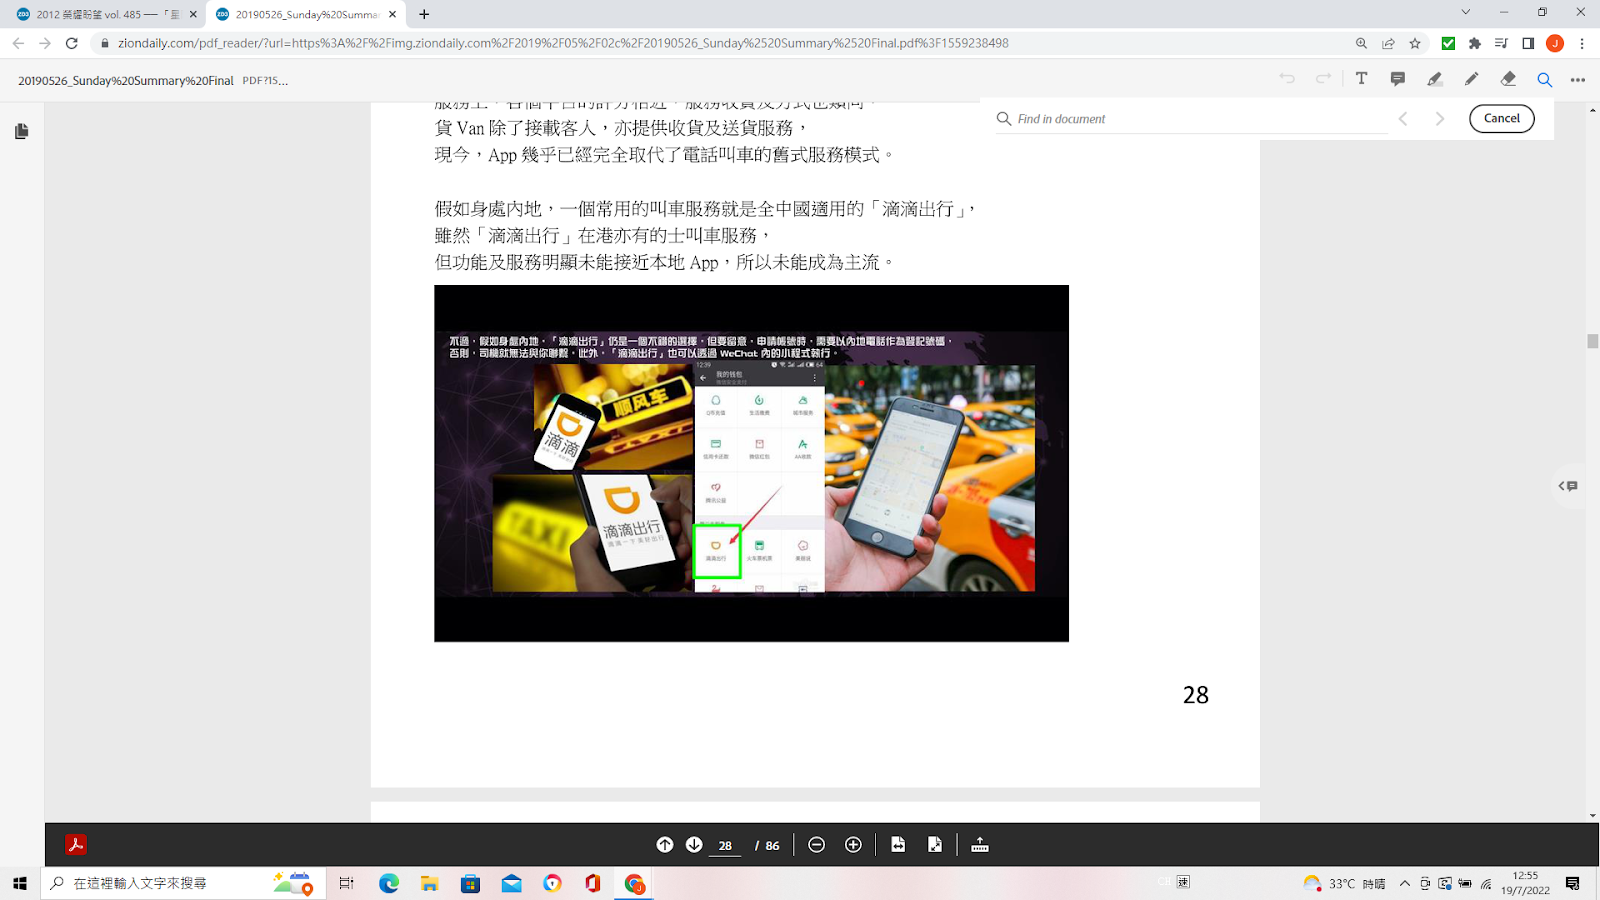
Task: Click the document title 20190526_Sunday Summary Final
Action: tap(126, 80)
